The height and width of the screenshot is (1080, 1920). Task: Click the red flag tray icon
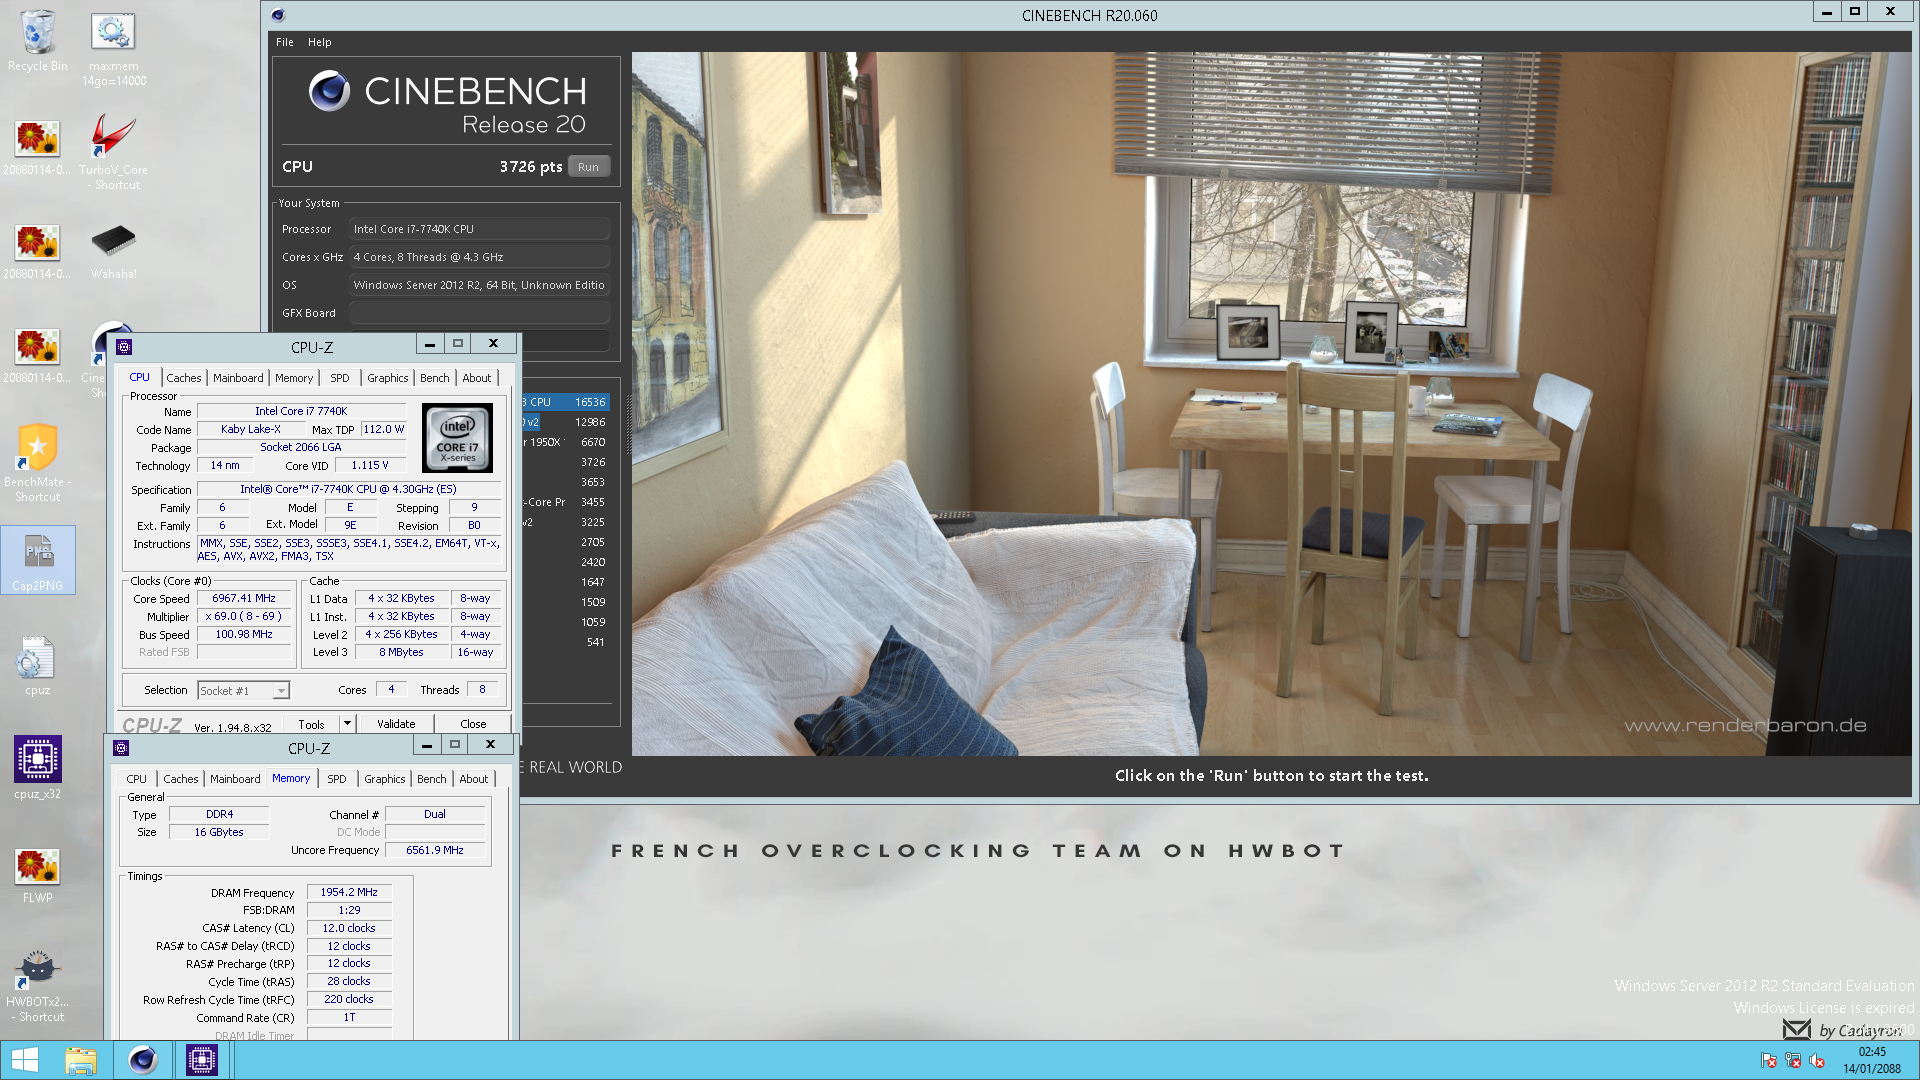1769,1060
